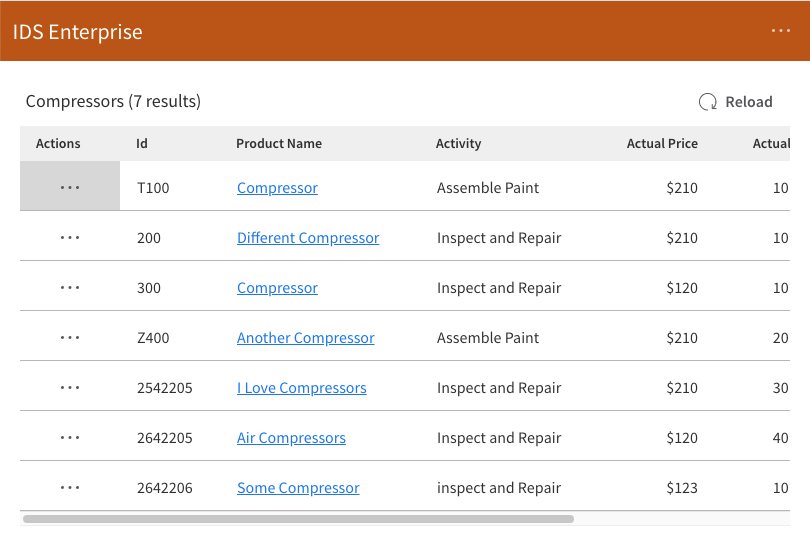Open the Some Compressor link
Viewport: 810px width, 547px height.
[298, 488]
